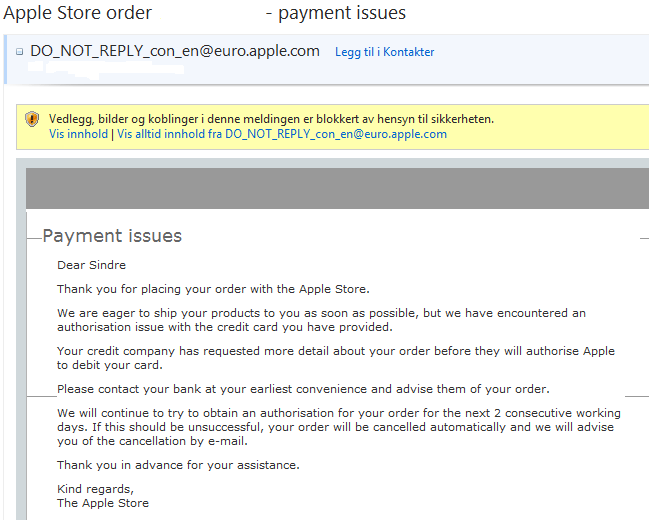The width and height of the screenshot is (649, 520).
Task: Click the signature The Apple Store
Action: point(103,503)
